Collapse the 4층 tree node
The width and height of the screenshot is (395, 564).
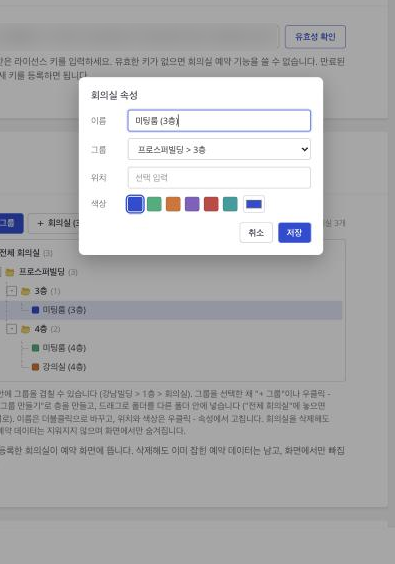pos(12,329)
